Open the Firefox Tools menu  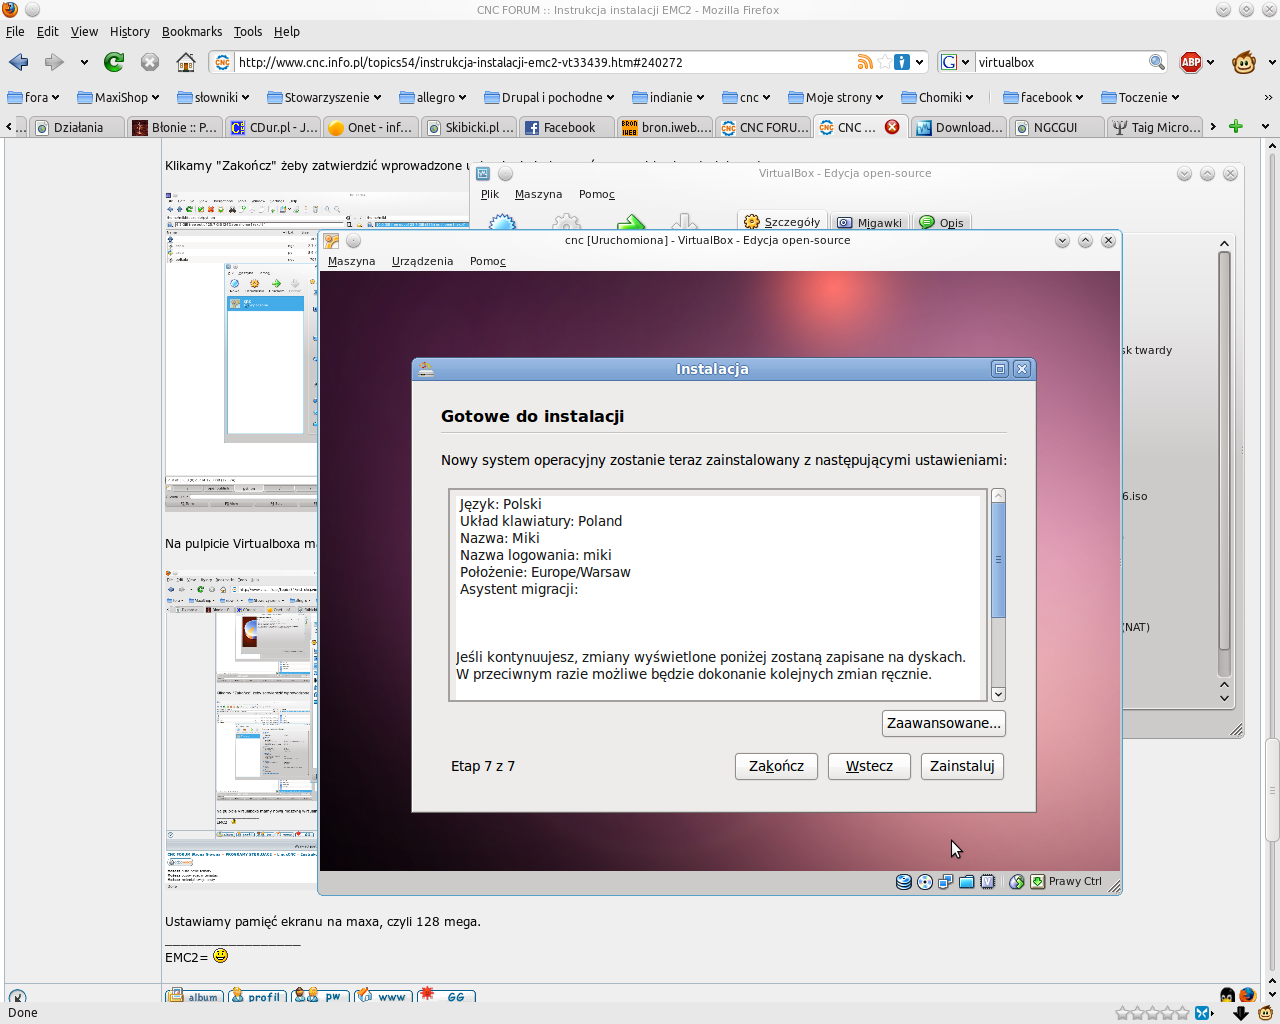pos(247,31)
